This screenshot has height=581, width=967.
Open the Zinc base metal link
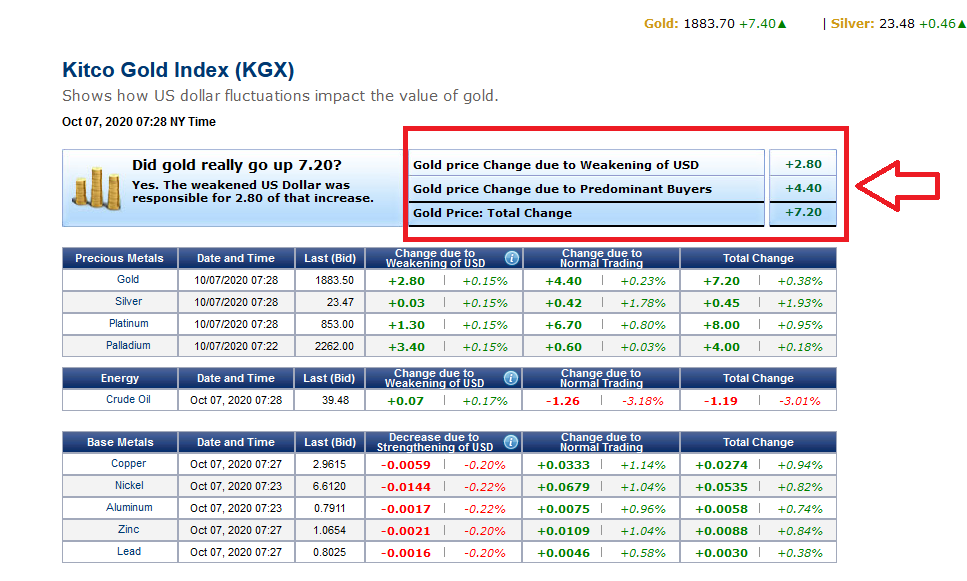128,530
